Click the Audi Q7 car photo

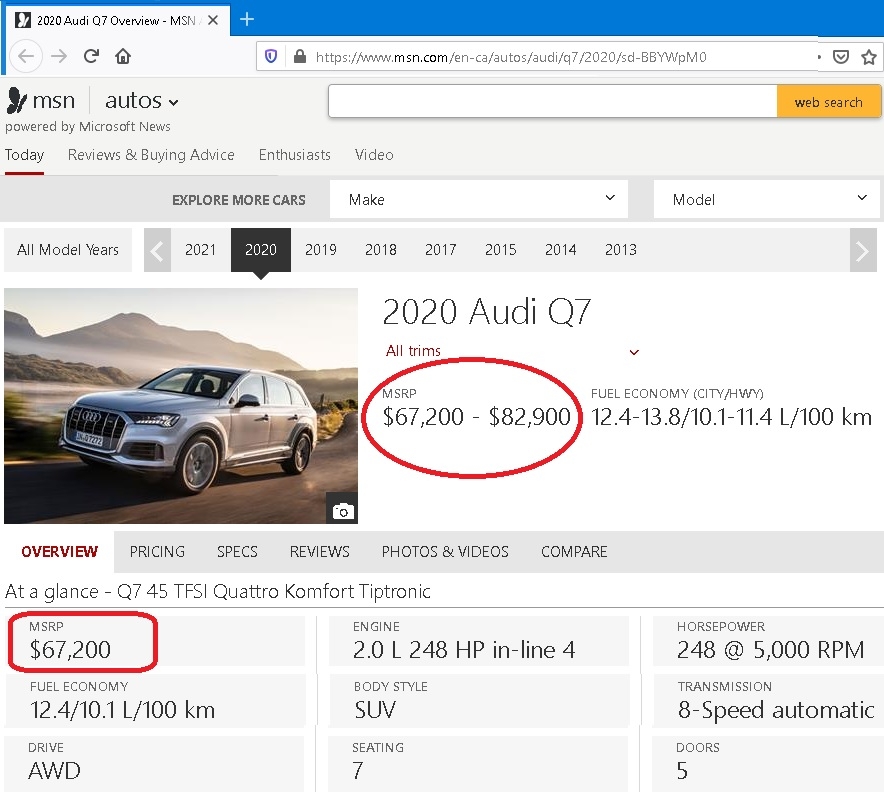(180, 406)
